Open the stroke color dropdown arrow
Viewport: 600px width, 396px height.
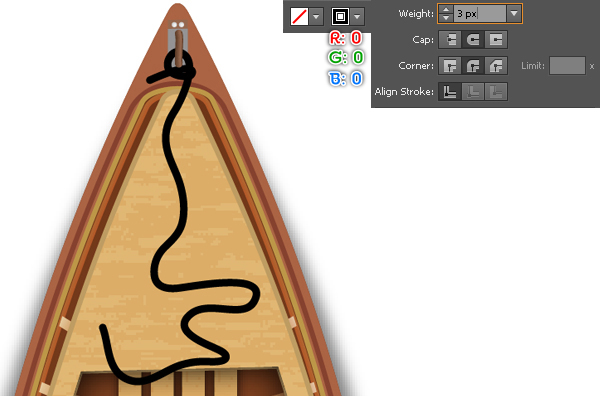357,17
